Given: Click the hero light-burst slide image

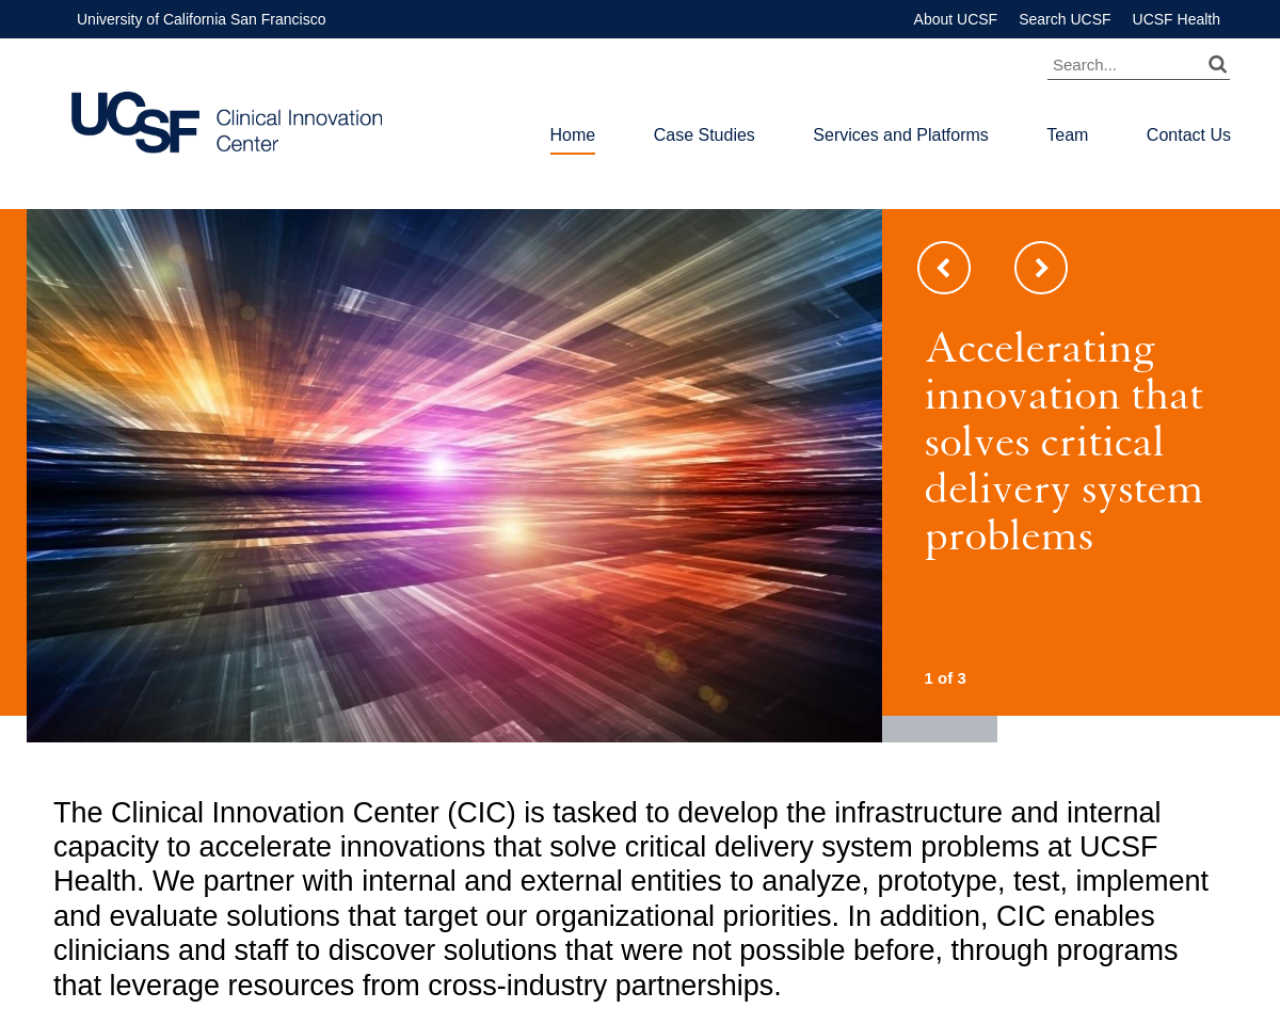Looking at the screenshot, I should tap(454, 475).
